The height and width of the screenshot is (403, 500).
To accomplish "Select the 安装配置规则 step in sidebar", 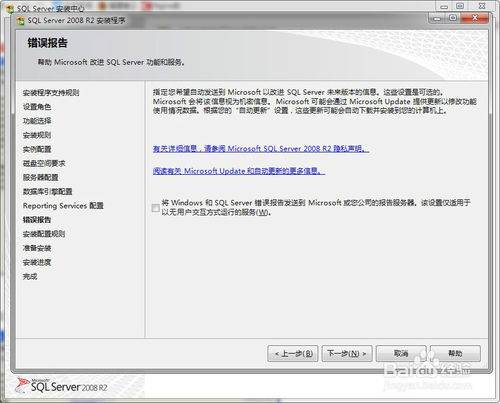I will (x=44, y=234).
